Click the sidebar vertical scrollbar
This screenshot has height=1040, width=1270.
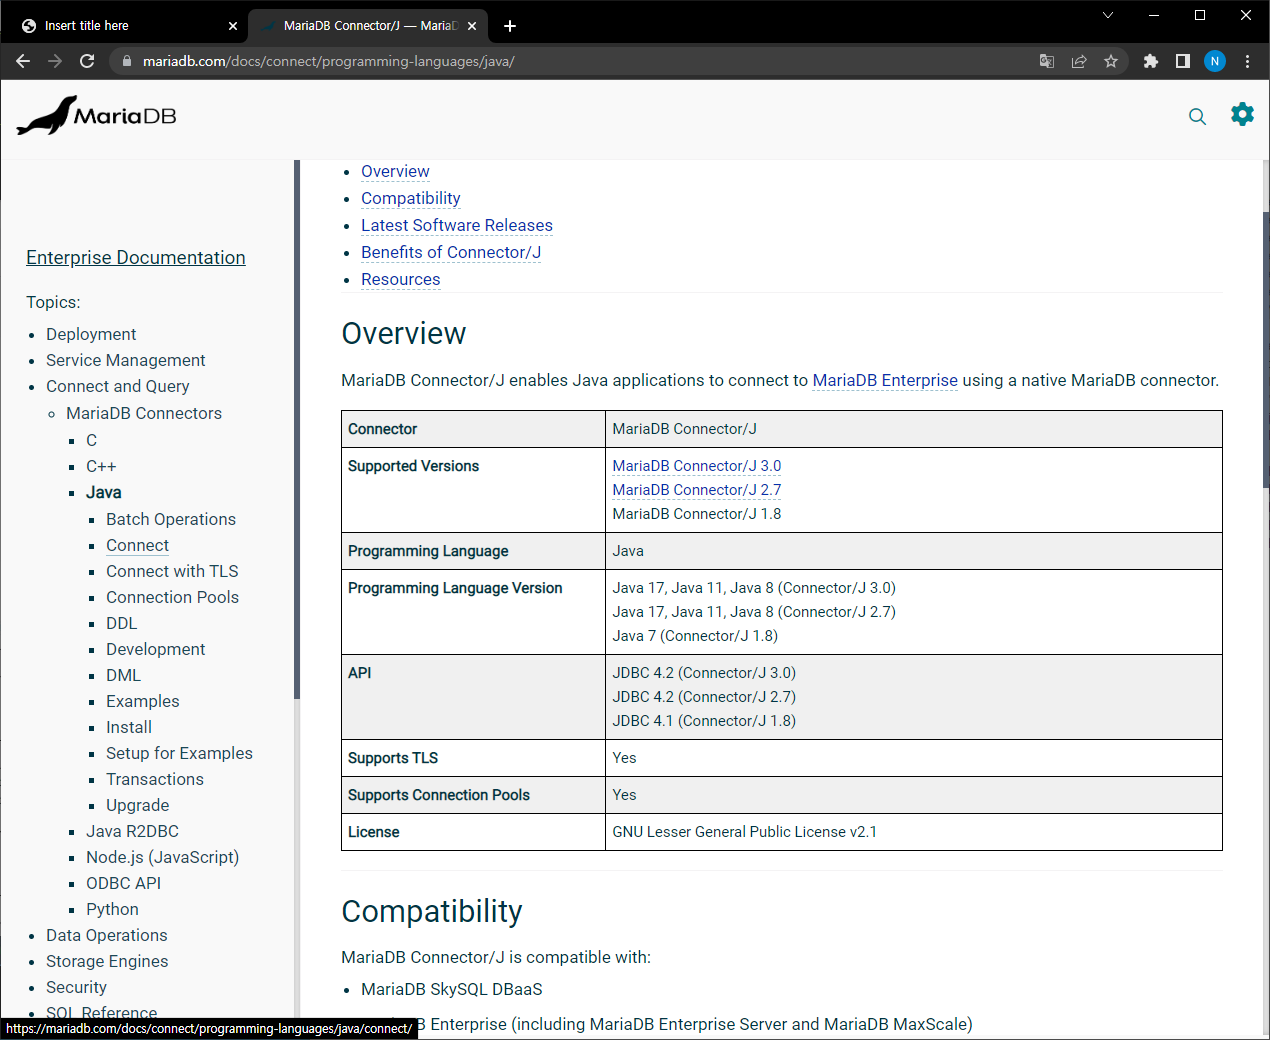click(x=297, y=430)
